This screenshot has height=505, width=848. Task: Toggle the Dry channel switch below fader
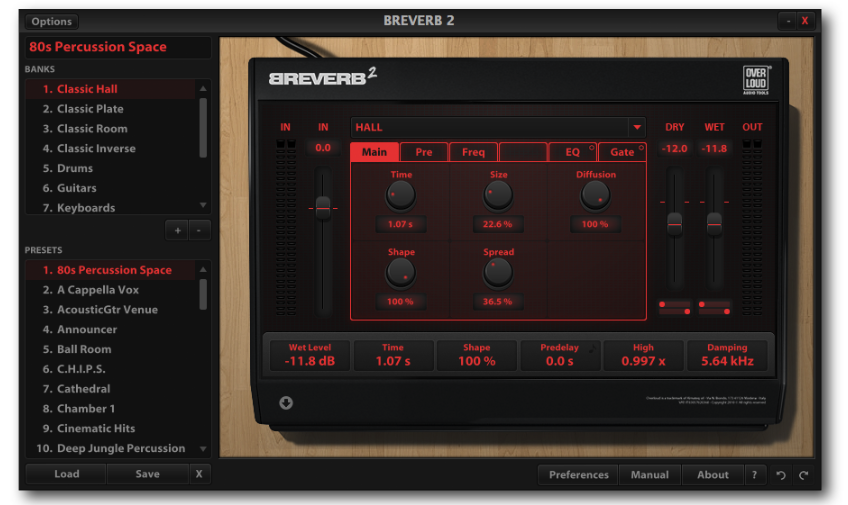pyautogui.click(x=674, y=308)
